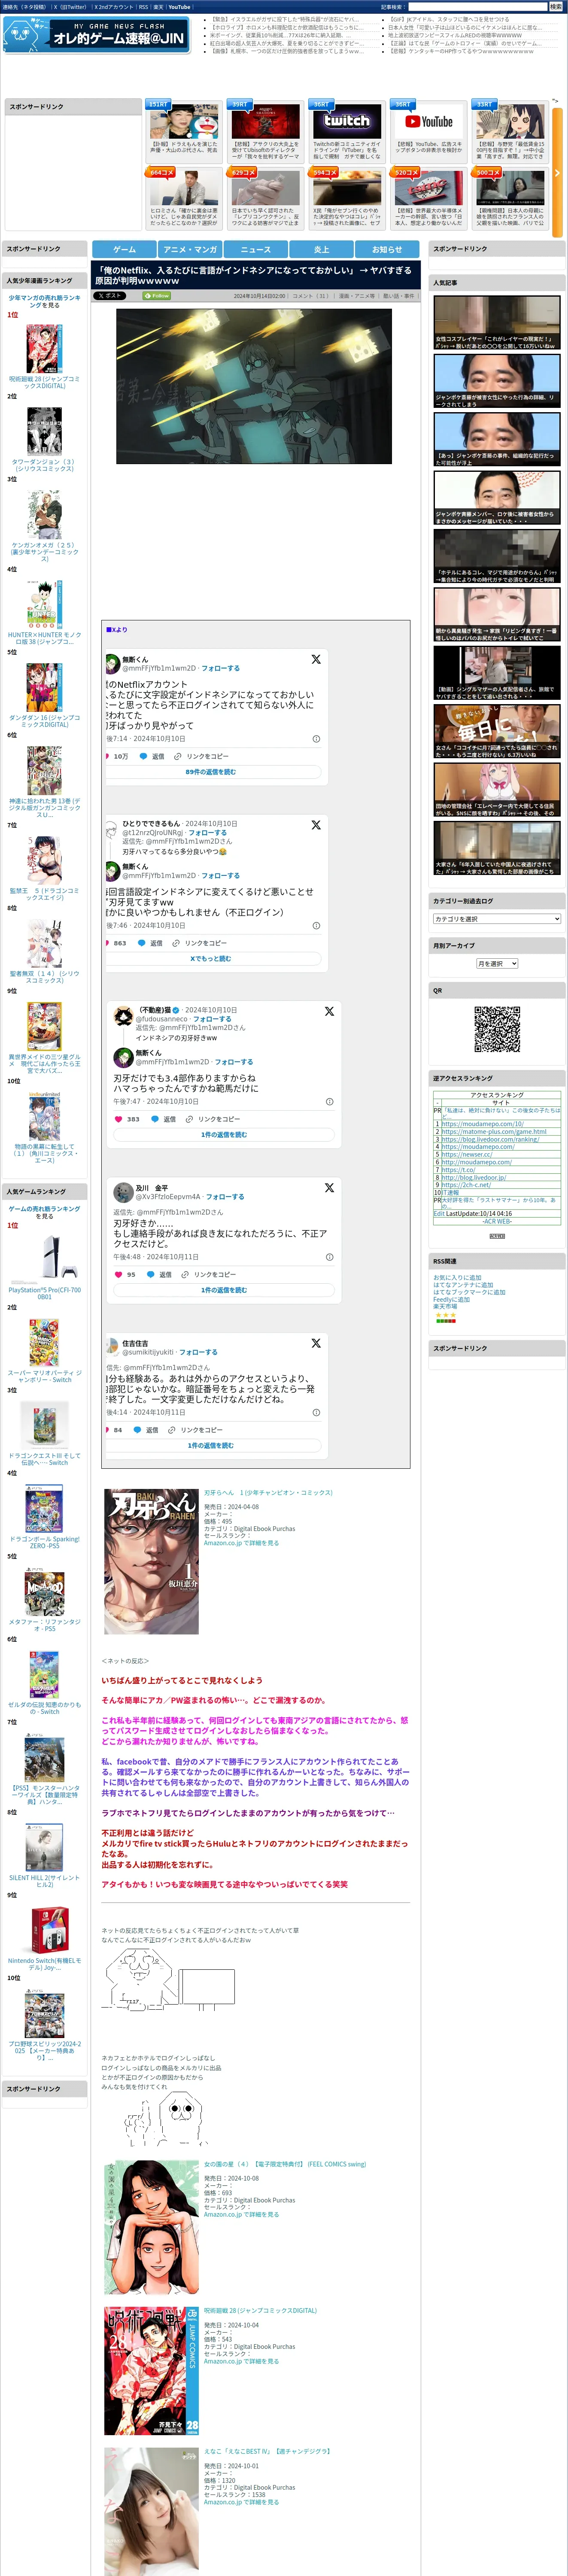The width and height of the screenshot is (568, 2576).
Task: Click link-copy icon on 84 likes tweet
Action: 172,1430
